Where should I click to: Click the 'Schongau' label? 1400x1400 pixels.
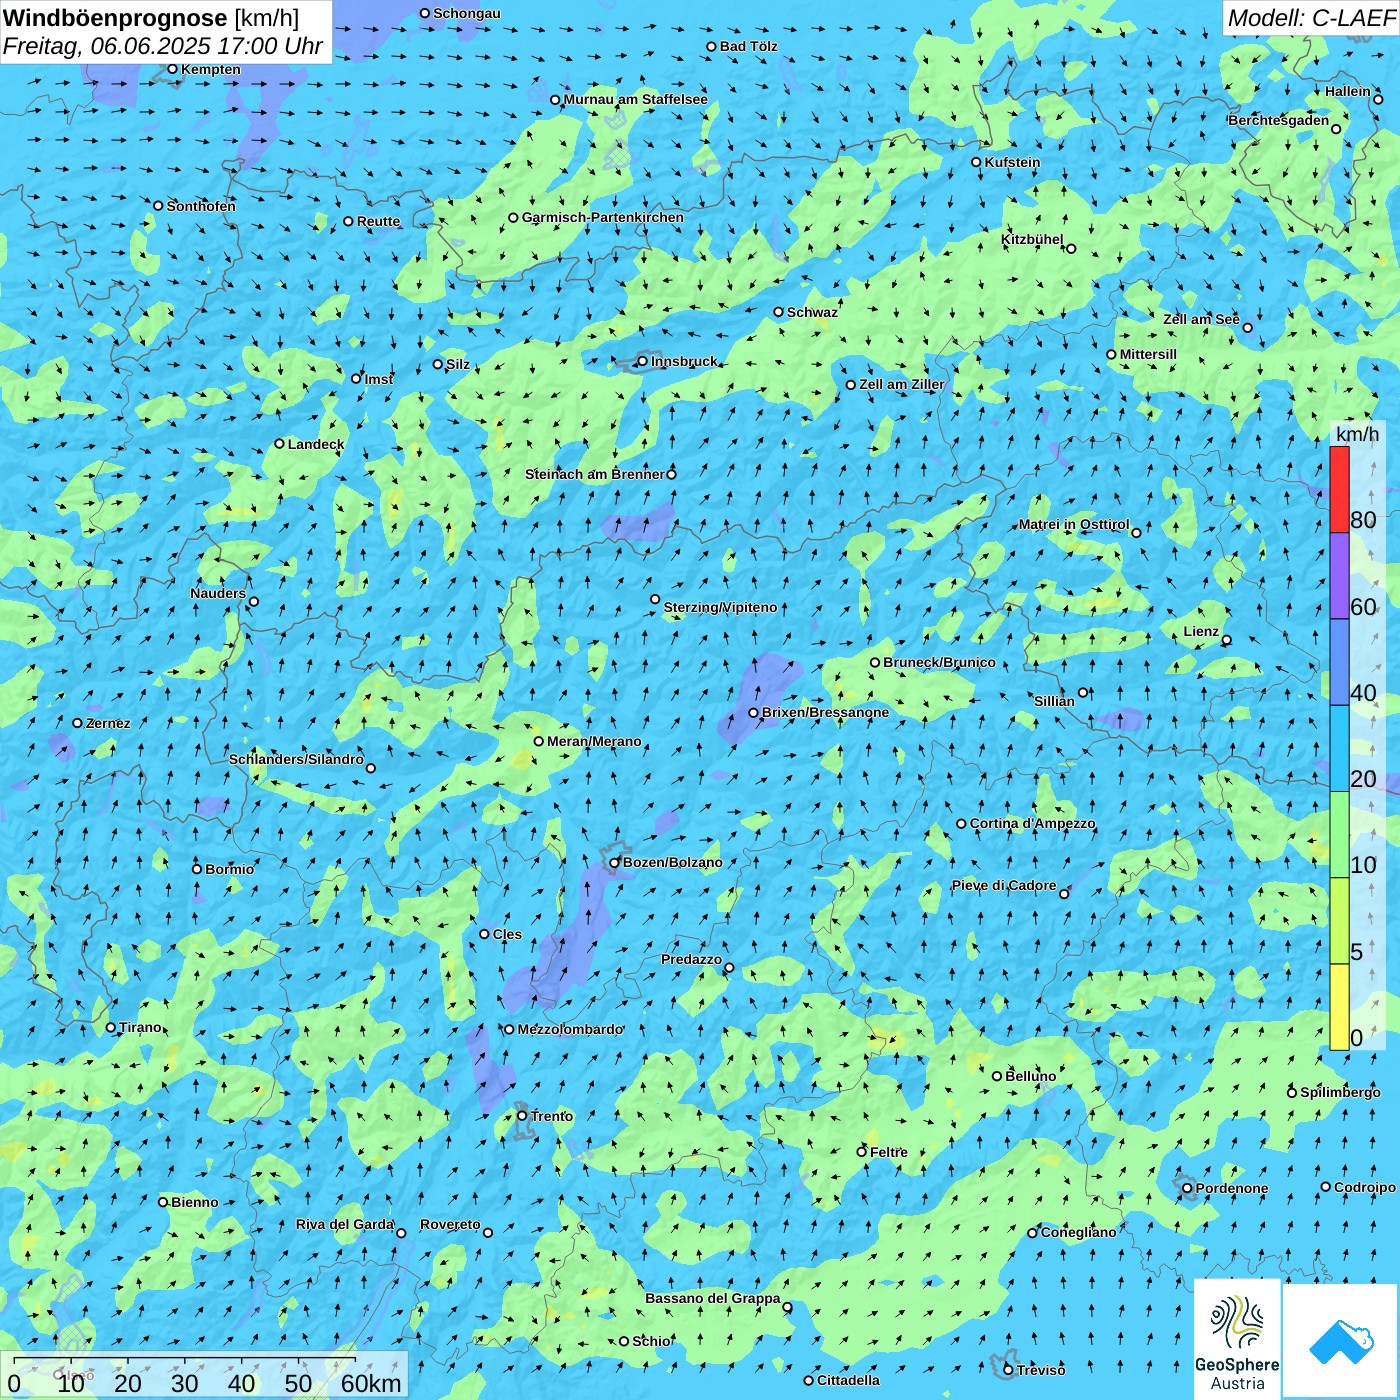[466, 13]
